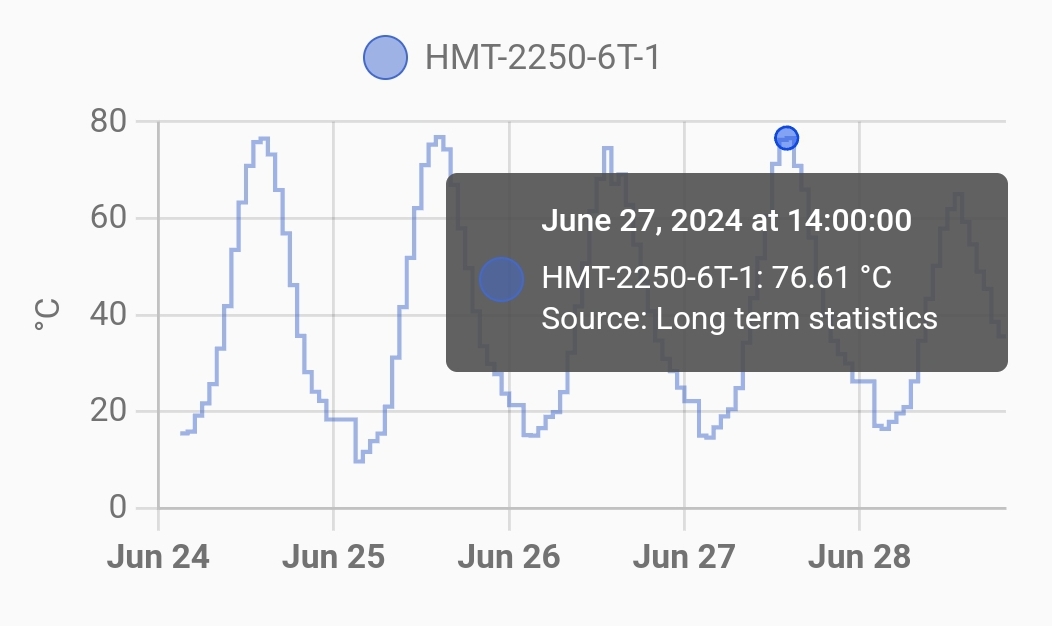Select the Jun 25 x-axis label
Image resolution: width=1052 pixels, height=626 pixels.
pos(333,557)
